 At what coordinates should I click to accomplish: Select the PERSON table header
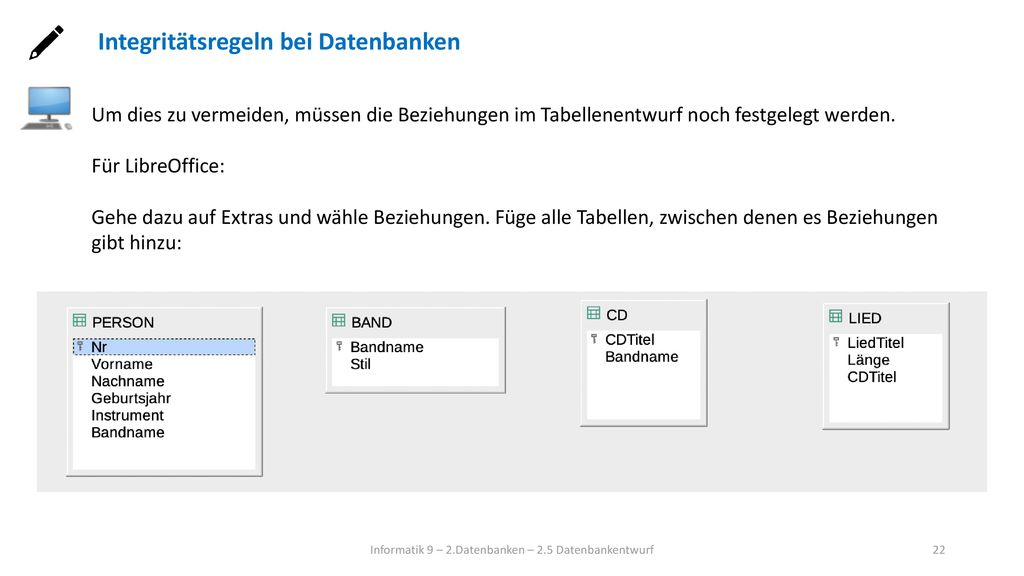[164, 322]
